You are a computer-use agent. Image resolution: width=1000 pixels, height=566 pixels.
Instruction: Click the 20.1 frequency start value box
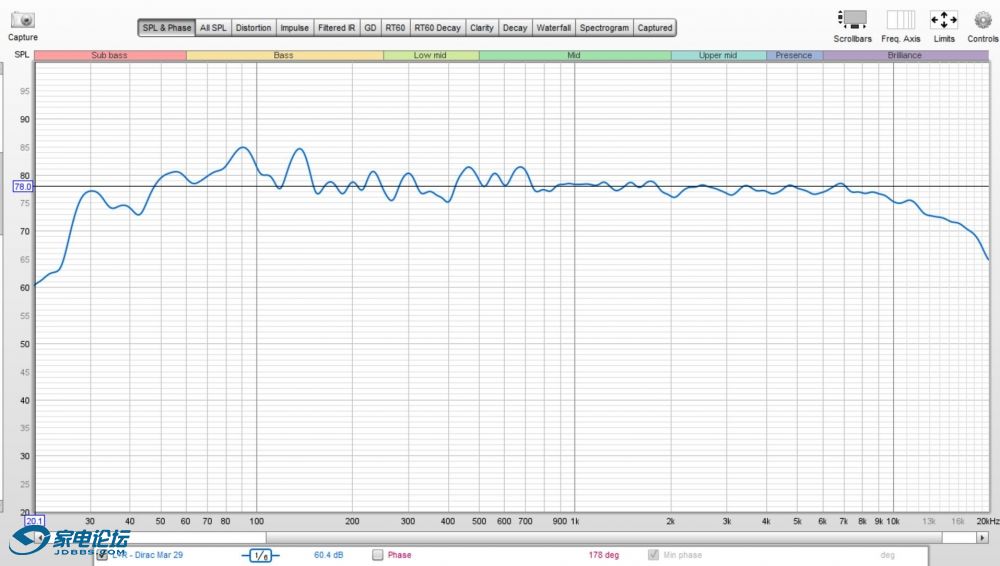pyautogui.click(x=34, y=521)
